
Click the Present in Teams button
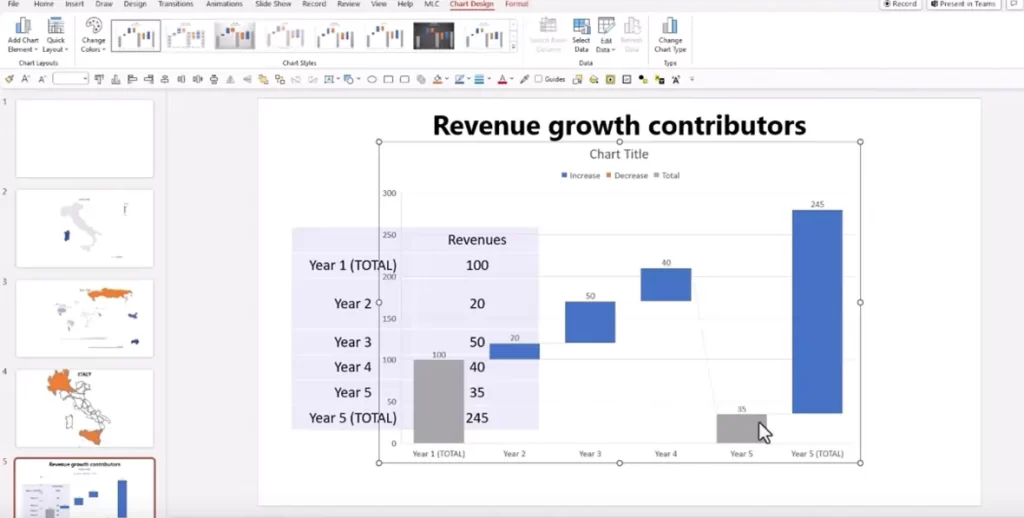pos(963,4)
